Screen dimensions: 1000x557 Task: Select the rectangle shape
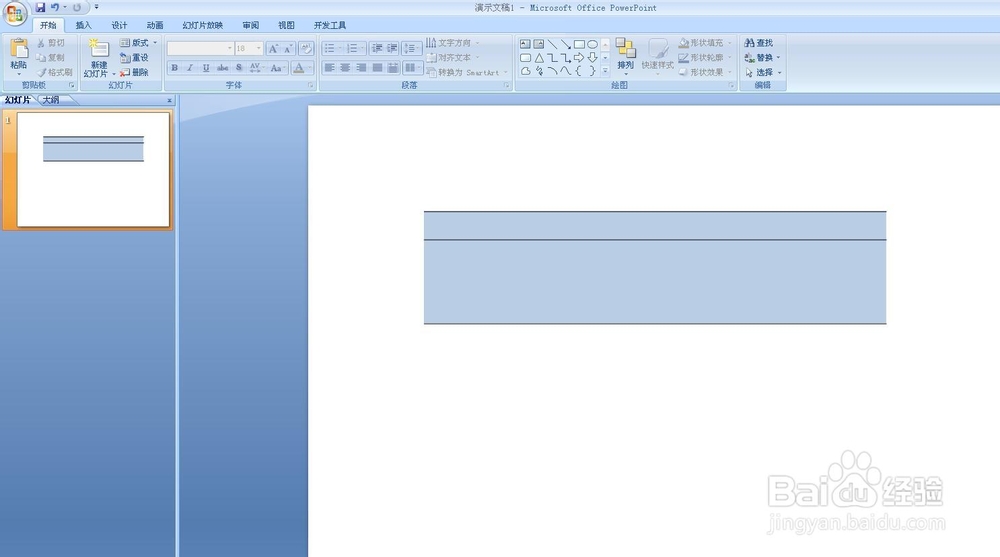point(579,44)
